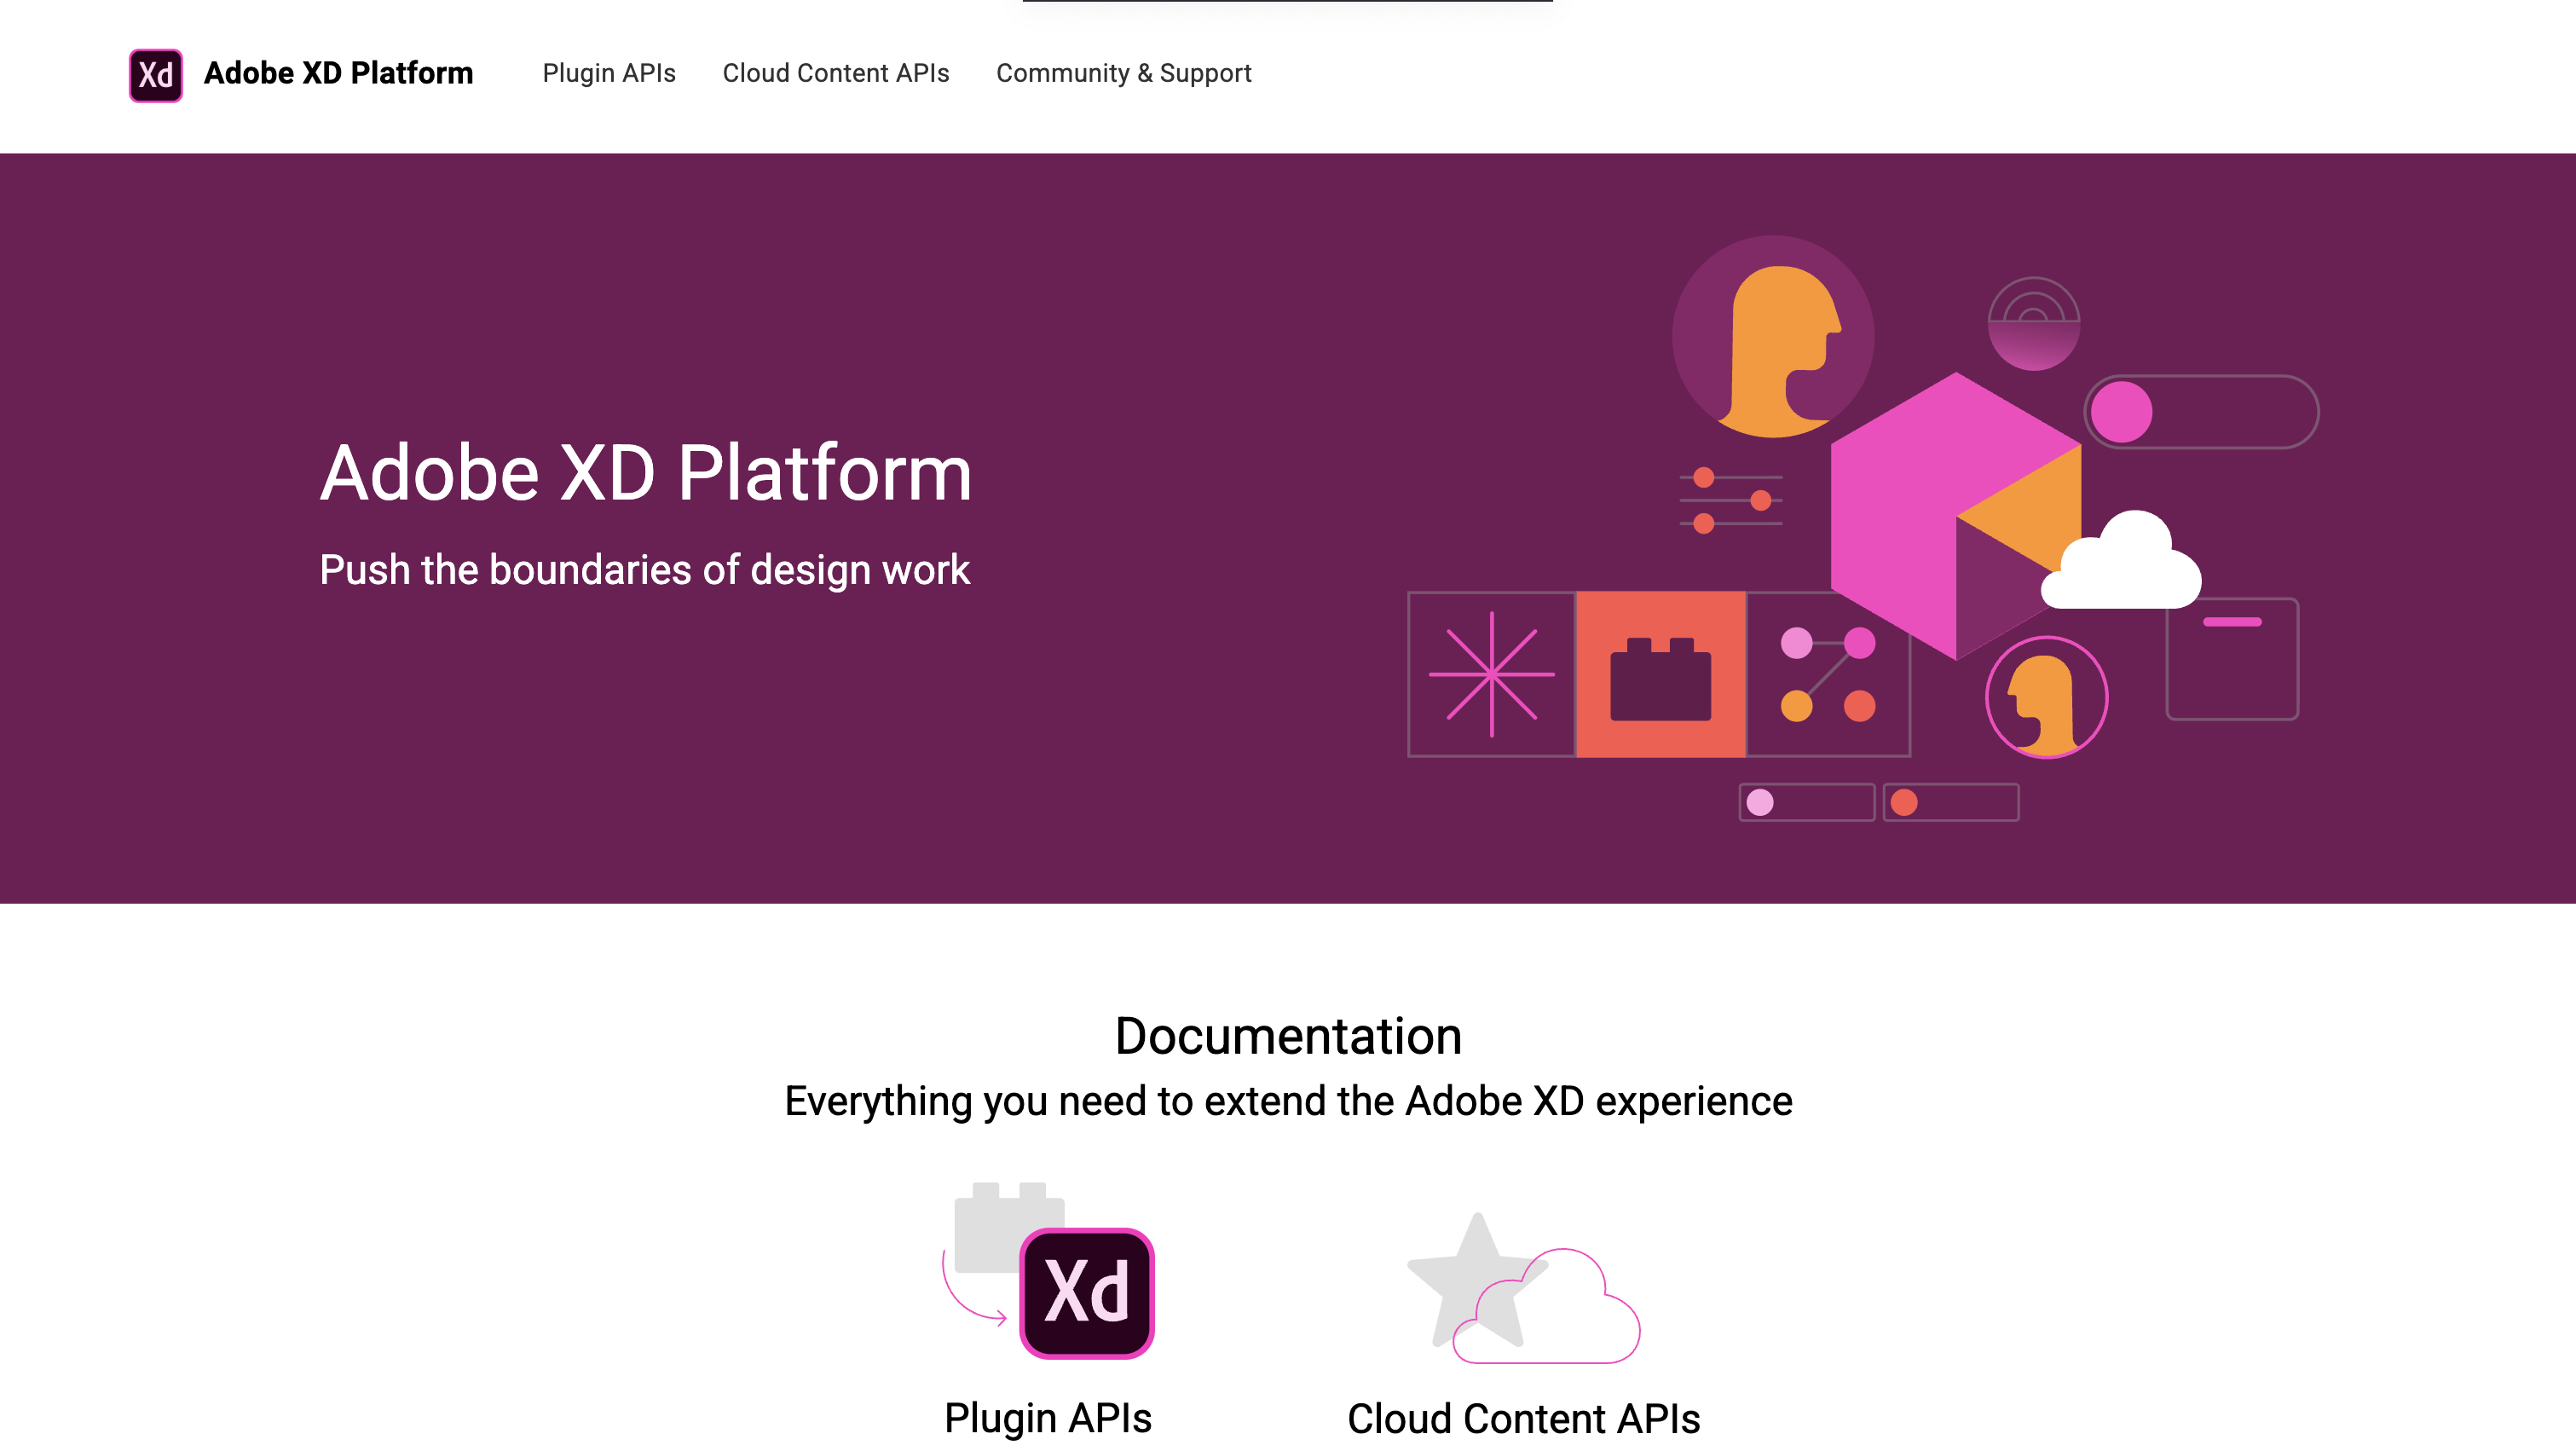2576x1451 pixels.
Task: Click the pink asterisk tile
Action: tap(1491, 675)
